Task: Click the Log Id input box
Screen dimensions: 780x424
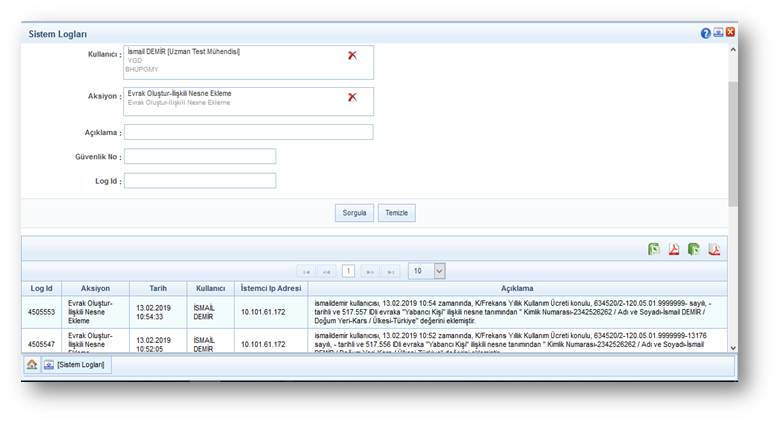Action: (x=200, y=181)
